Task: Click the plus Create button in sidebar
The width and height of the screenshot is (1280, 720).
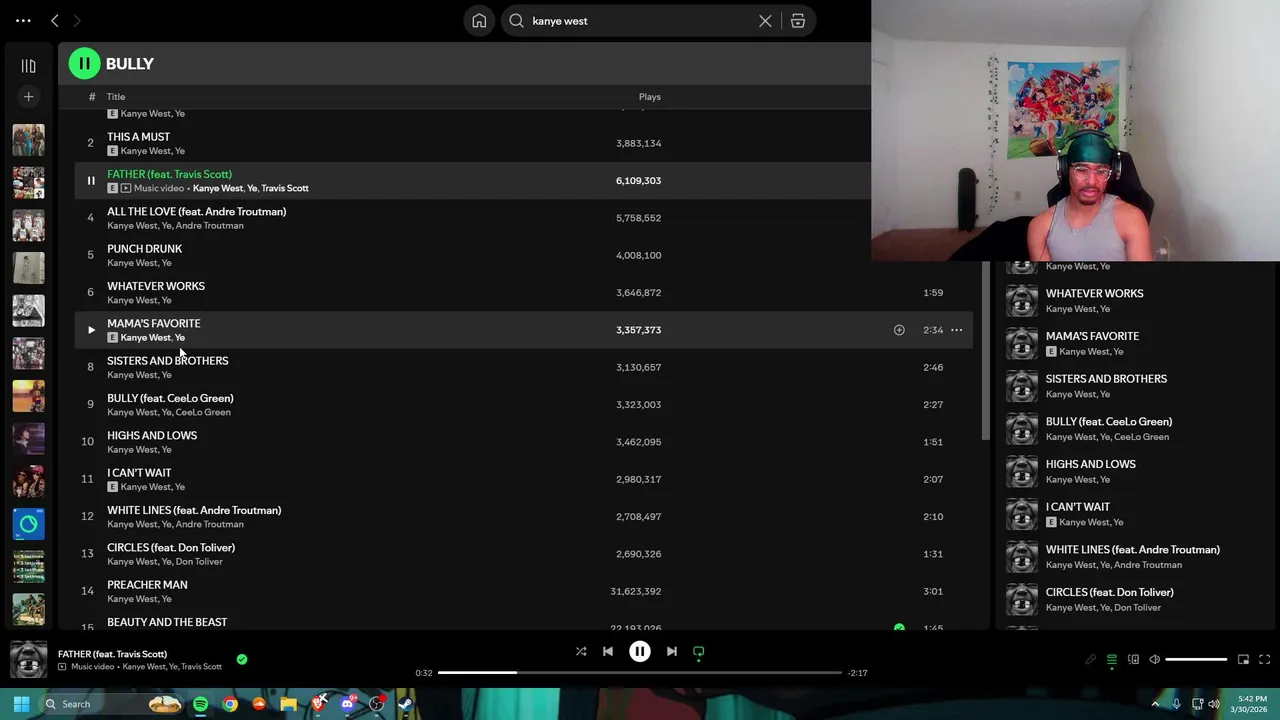Action: click(28, 97)
